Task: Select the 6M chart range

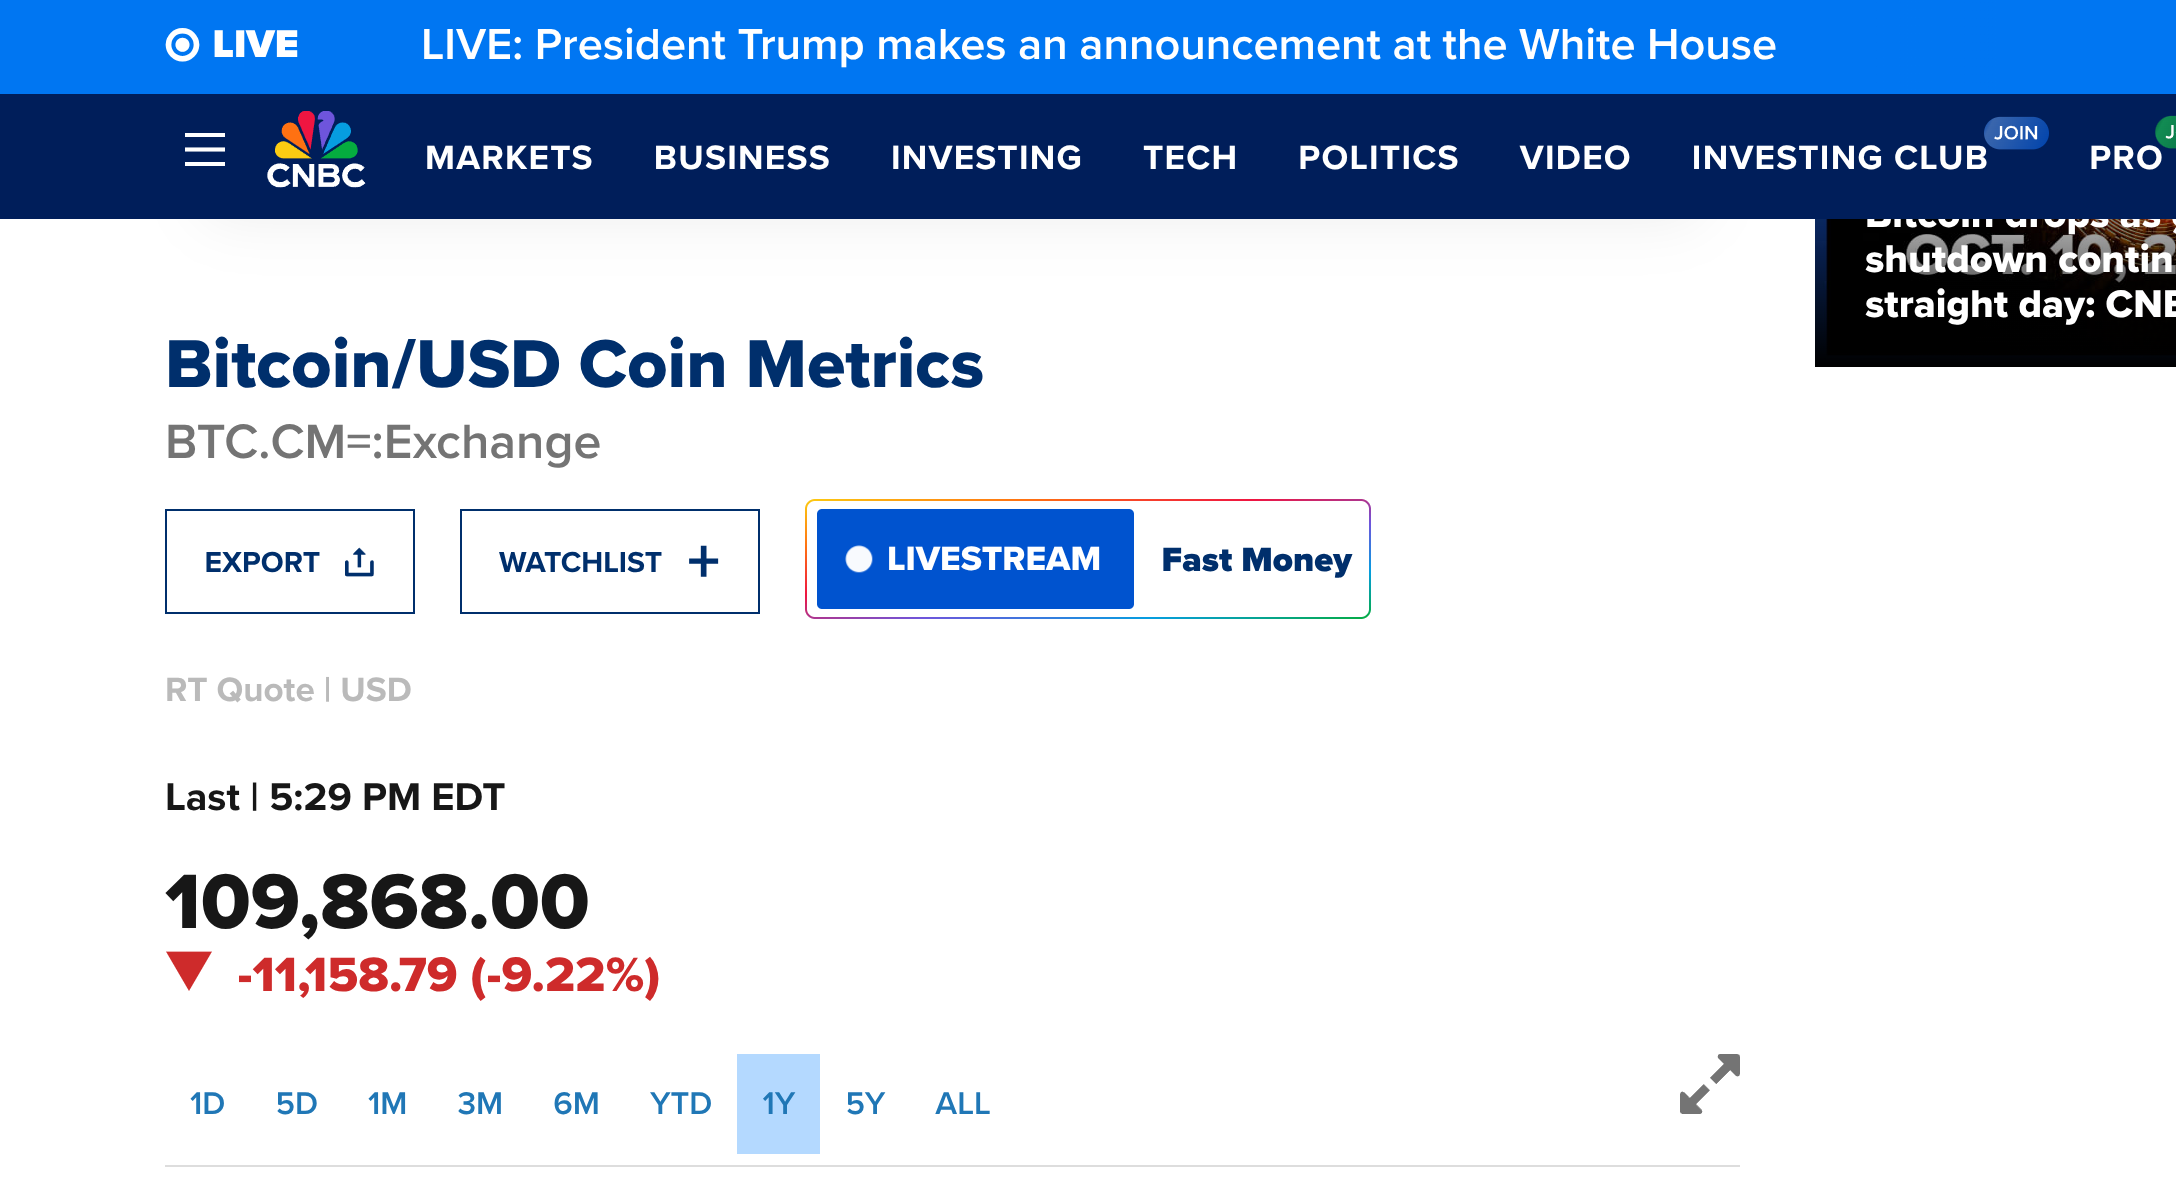Action: (576, 1104)
